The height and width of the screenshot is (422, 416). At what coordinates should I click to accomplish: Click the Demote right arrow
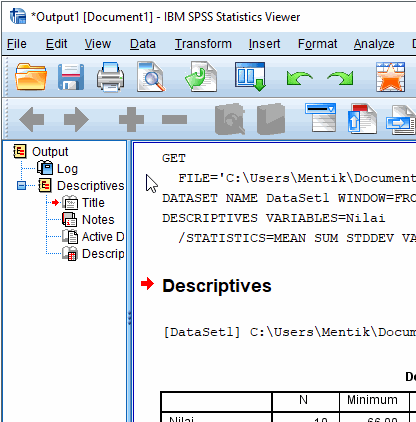[x=76, y=119]
